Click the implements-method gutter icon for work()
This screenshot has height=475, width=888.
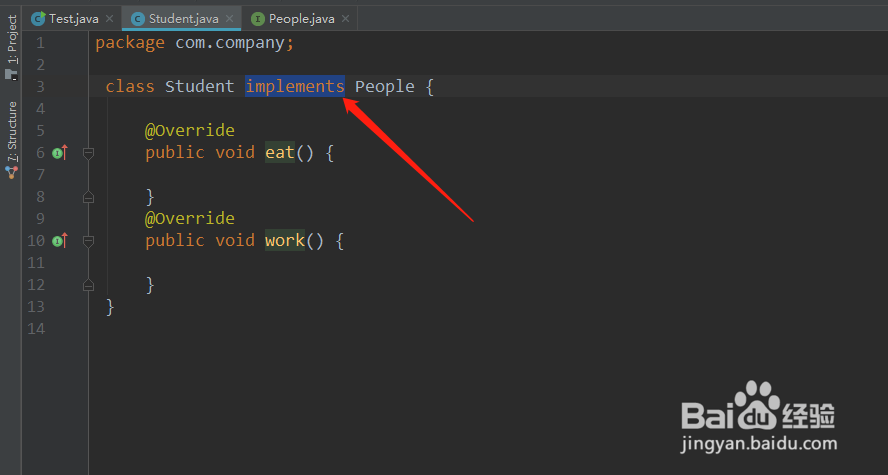coord(60,241)
